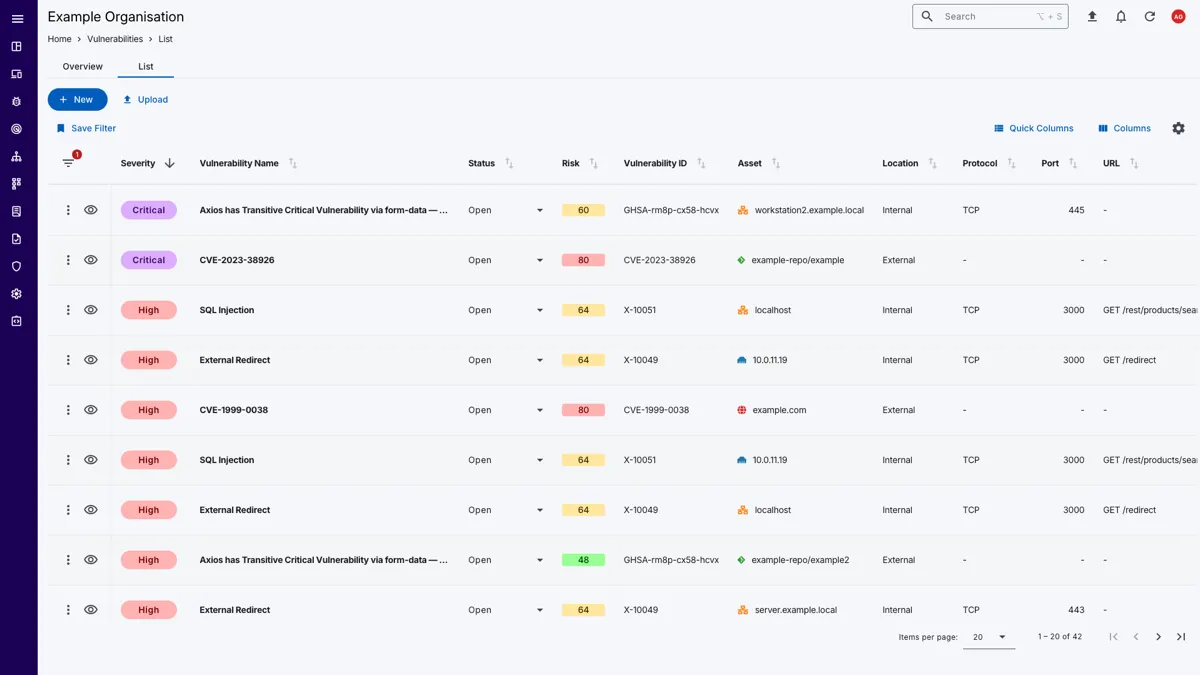This screenshot has width=1200, height=675.
Task: Go to the next page arrow
Action: [1158, 637]
